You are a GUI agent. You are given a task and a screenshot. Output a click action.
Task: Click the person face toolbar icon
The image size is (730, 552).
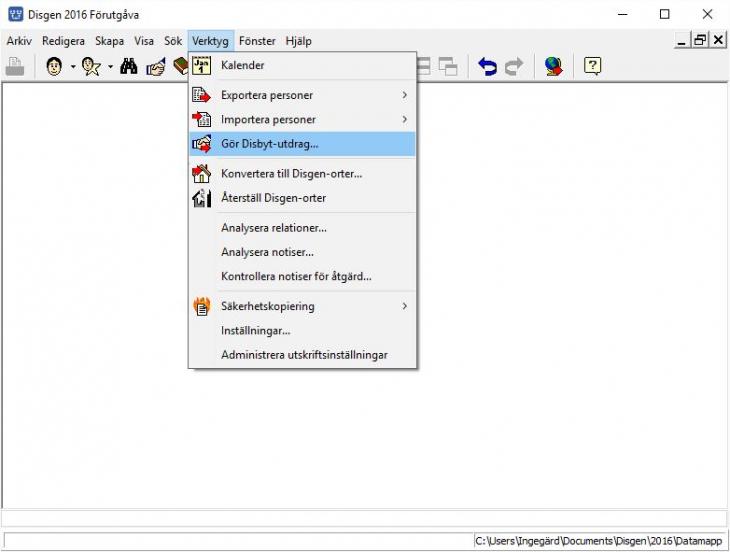pyautogui.click(x=54, y=67)
